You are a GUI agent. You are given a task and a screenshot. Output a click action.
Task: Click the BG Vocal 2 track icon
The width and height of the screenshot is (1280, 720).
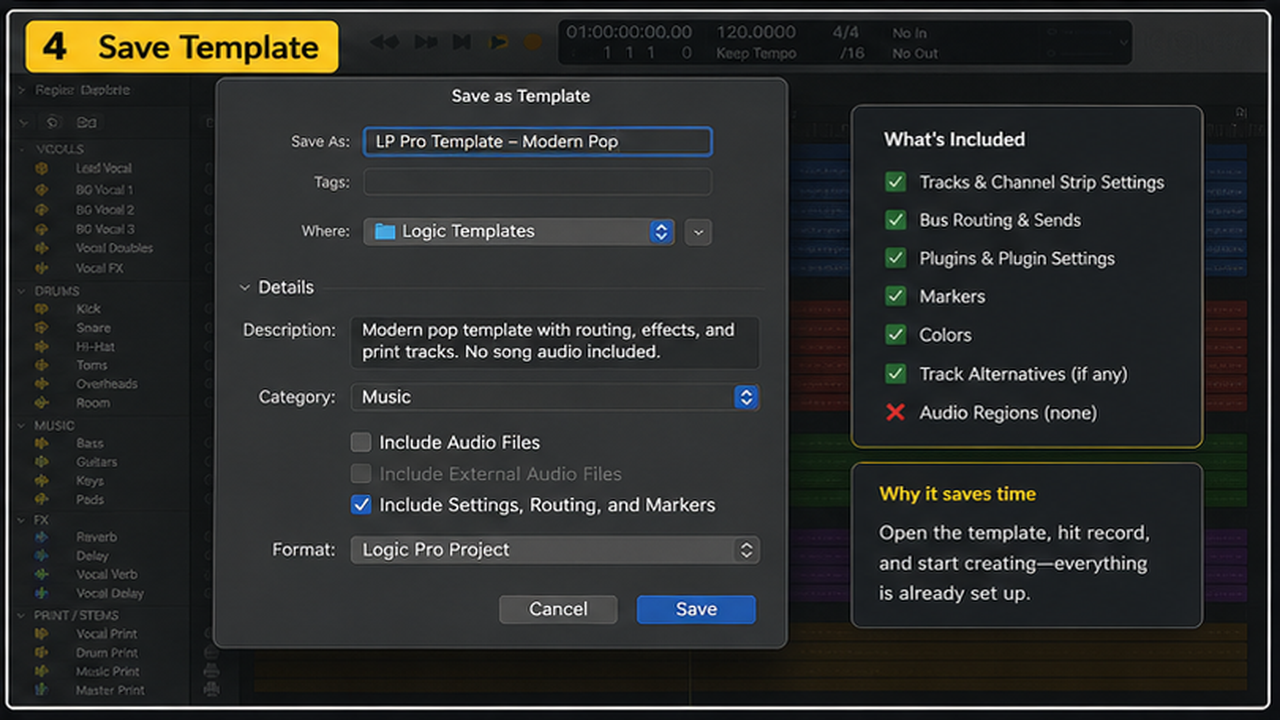[42, 210]
